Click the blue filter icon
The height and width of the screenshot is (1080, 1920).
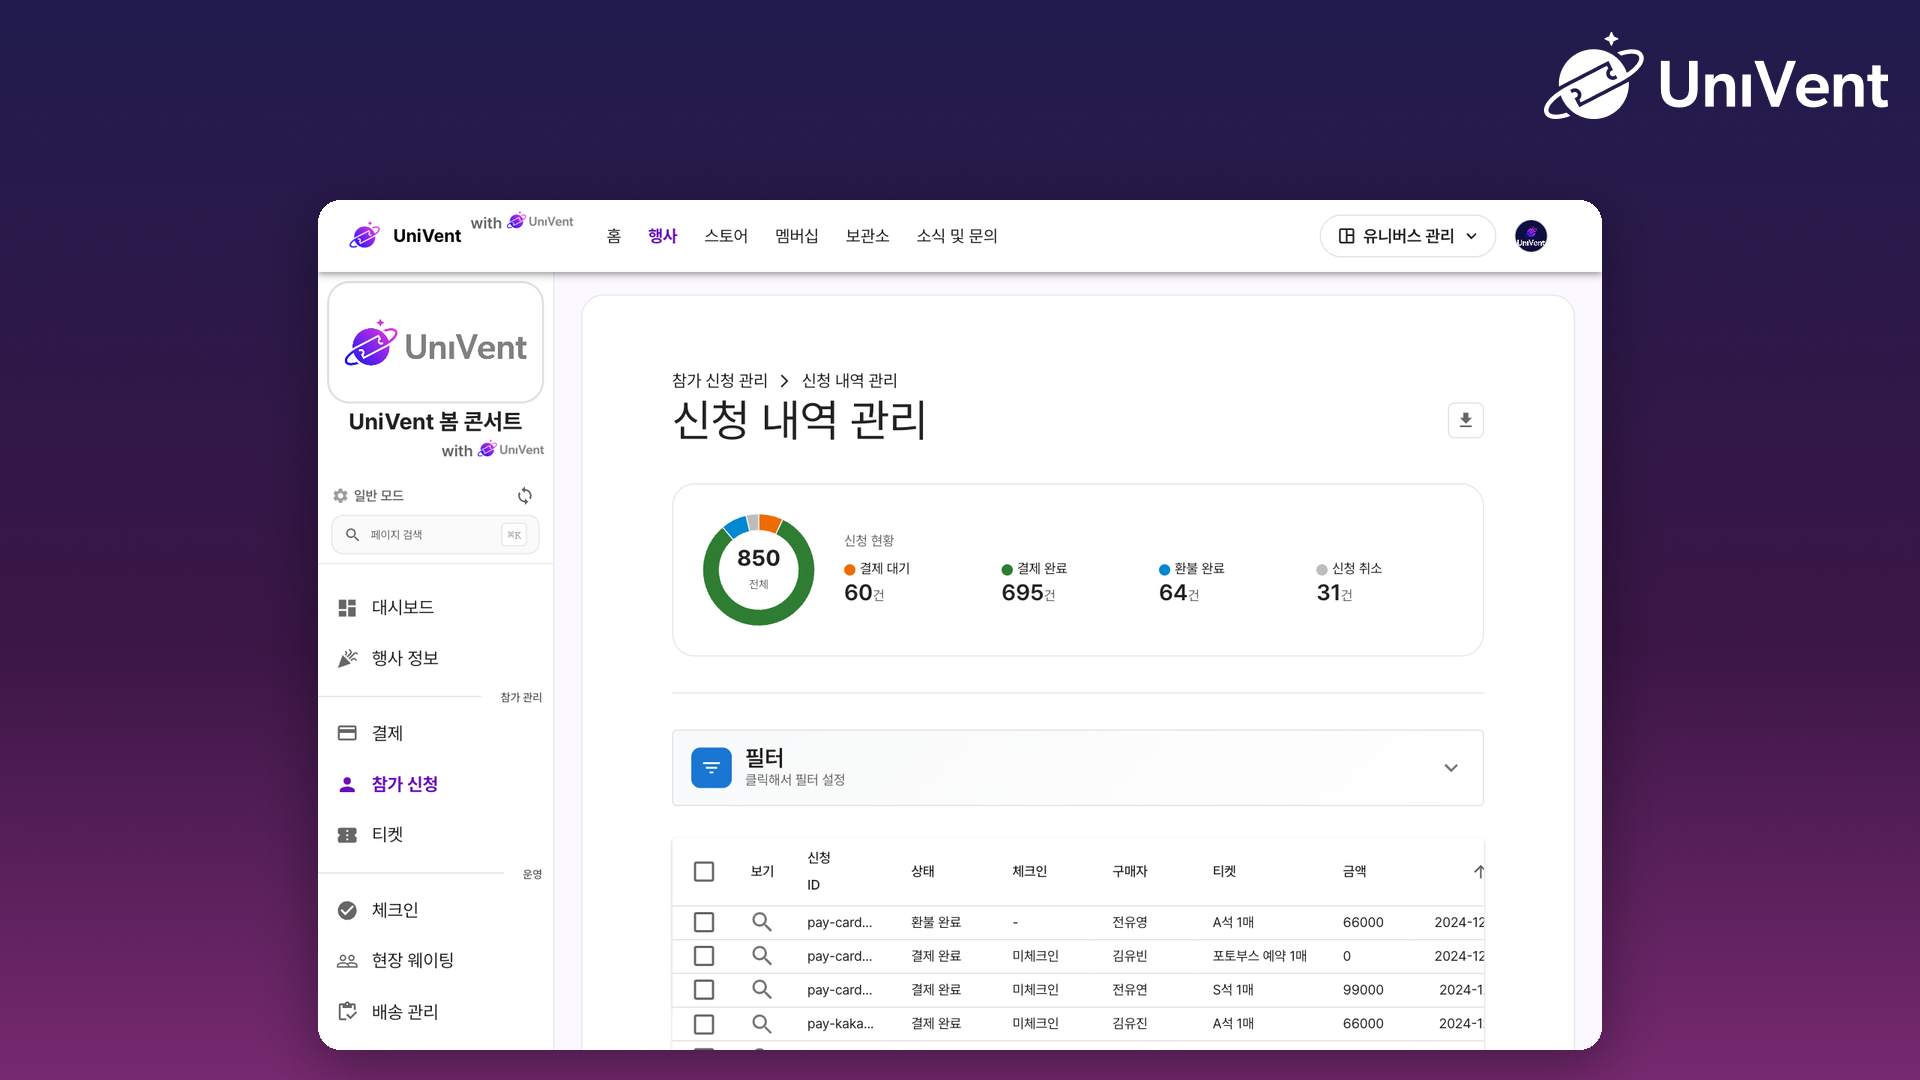point(711,768)
